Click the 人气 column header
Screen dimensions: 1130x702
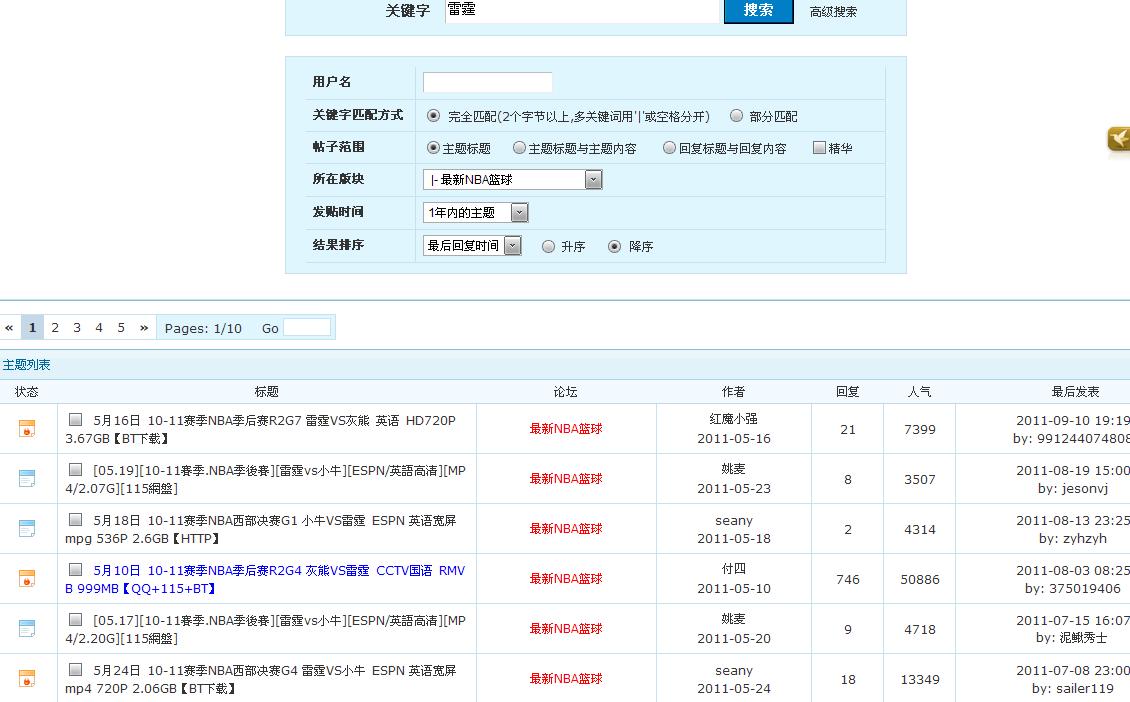[920, 391]
